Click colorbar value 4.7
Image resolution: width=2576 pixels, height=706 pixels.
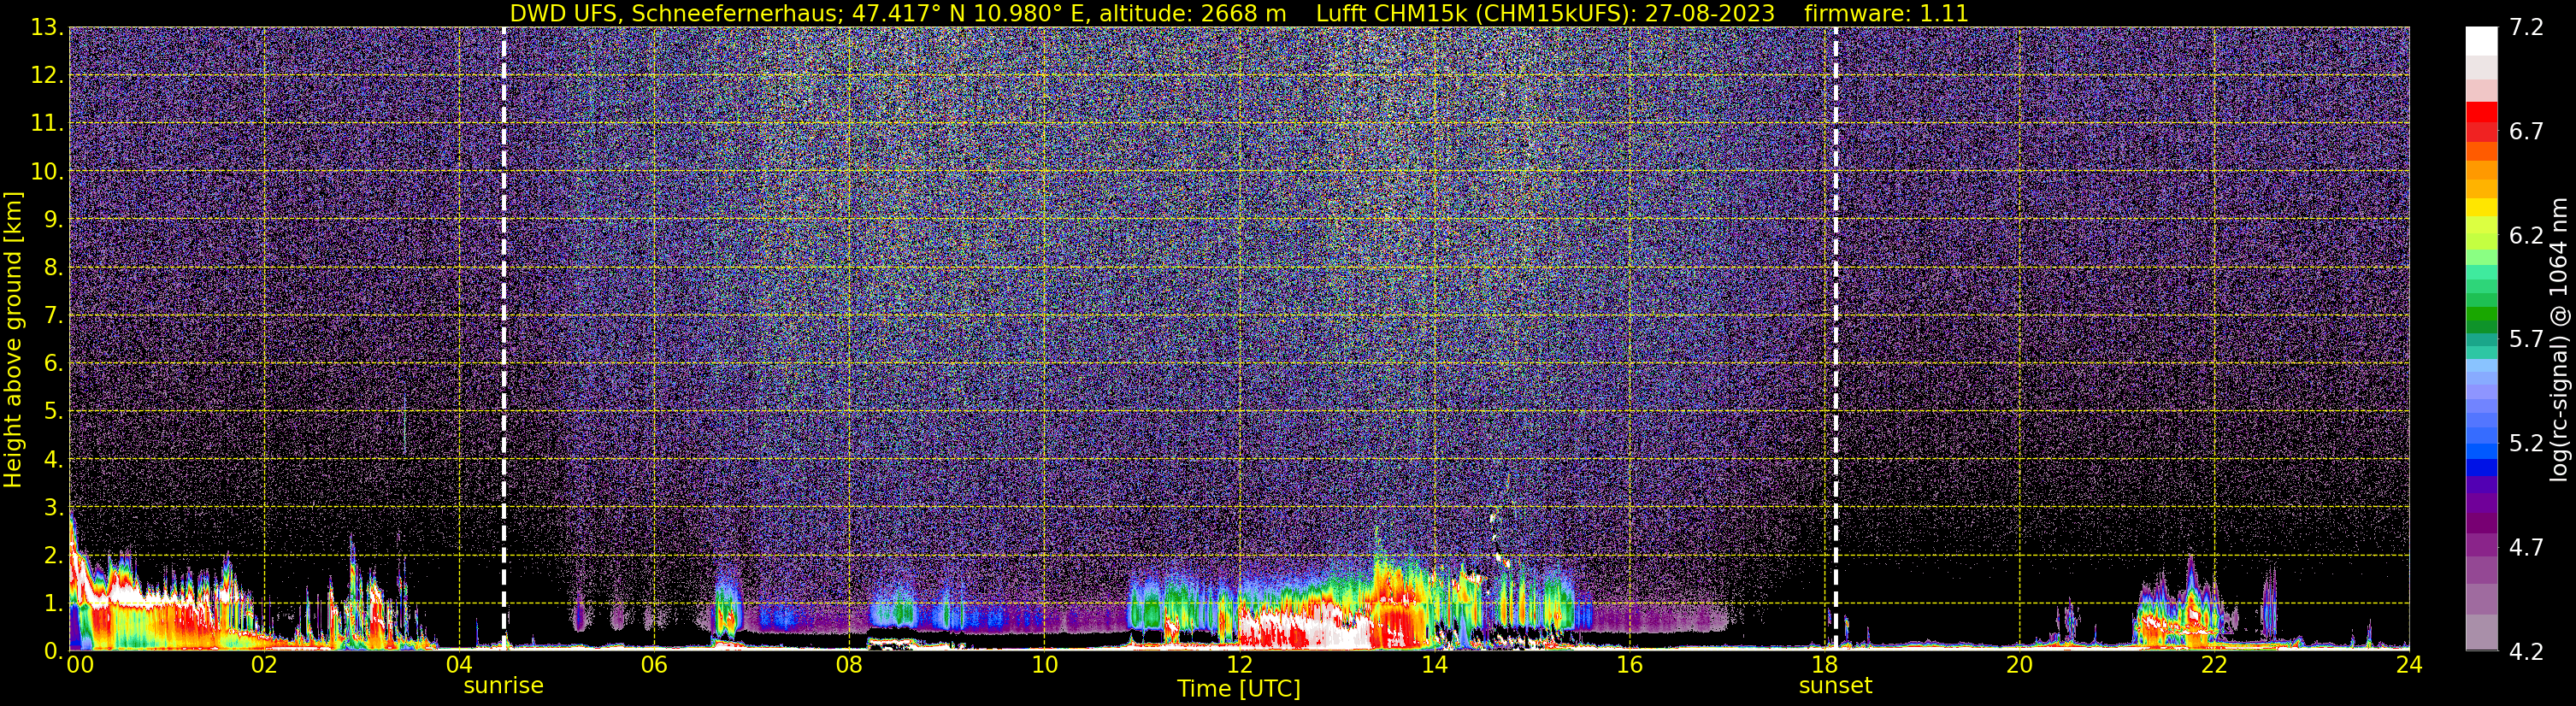(x=2526, y=547)
